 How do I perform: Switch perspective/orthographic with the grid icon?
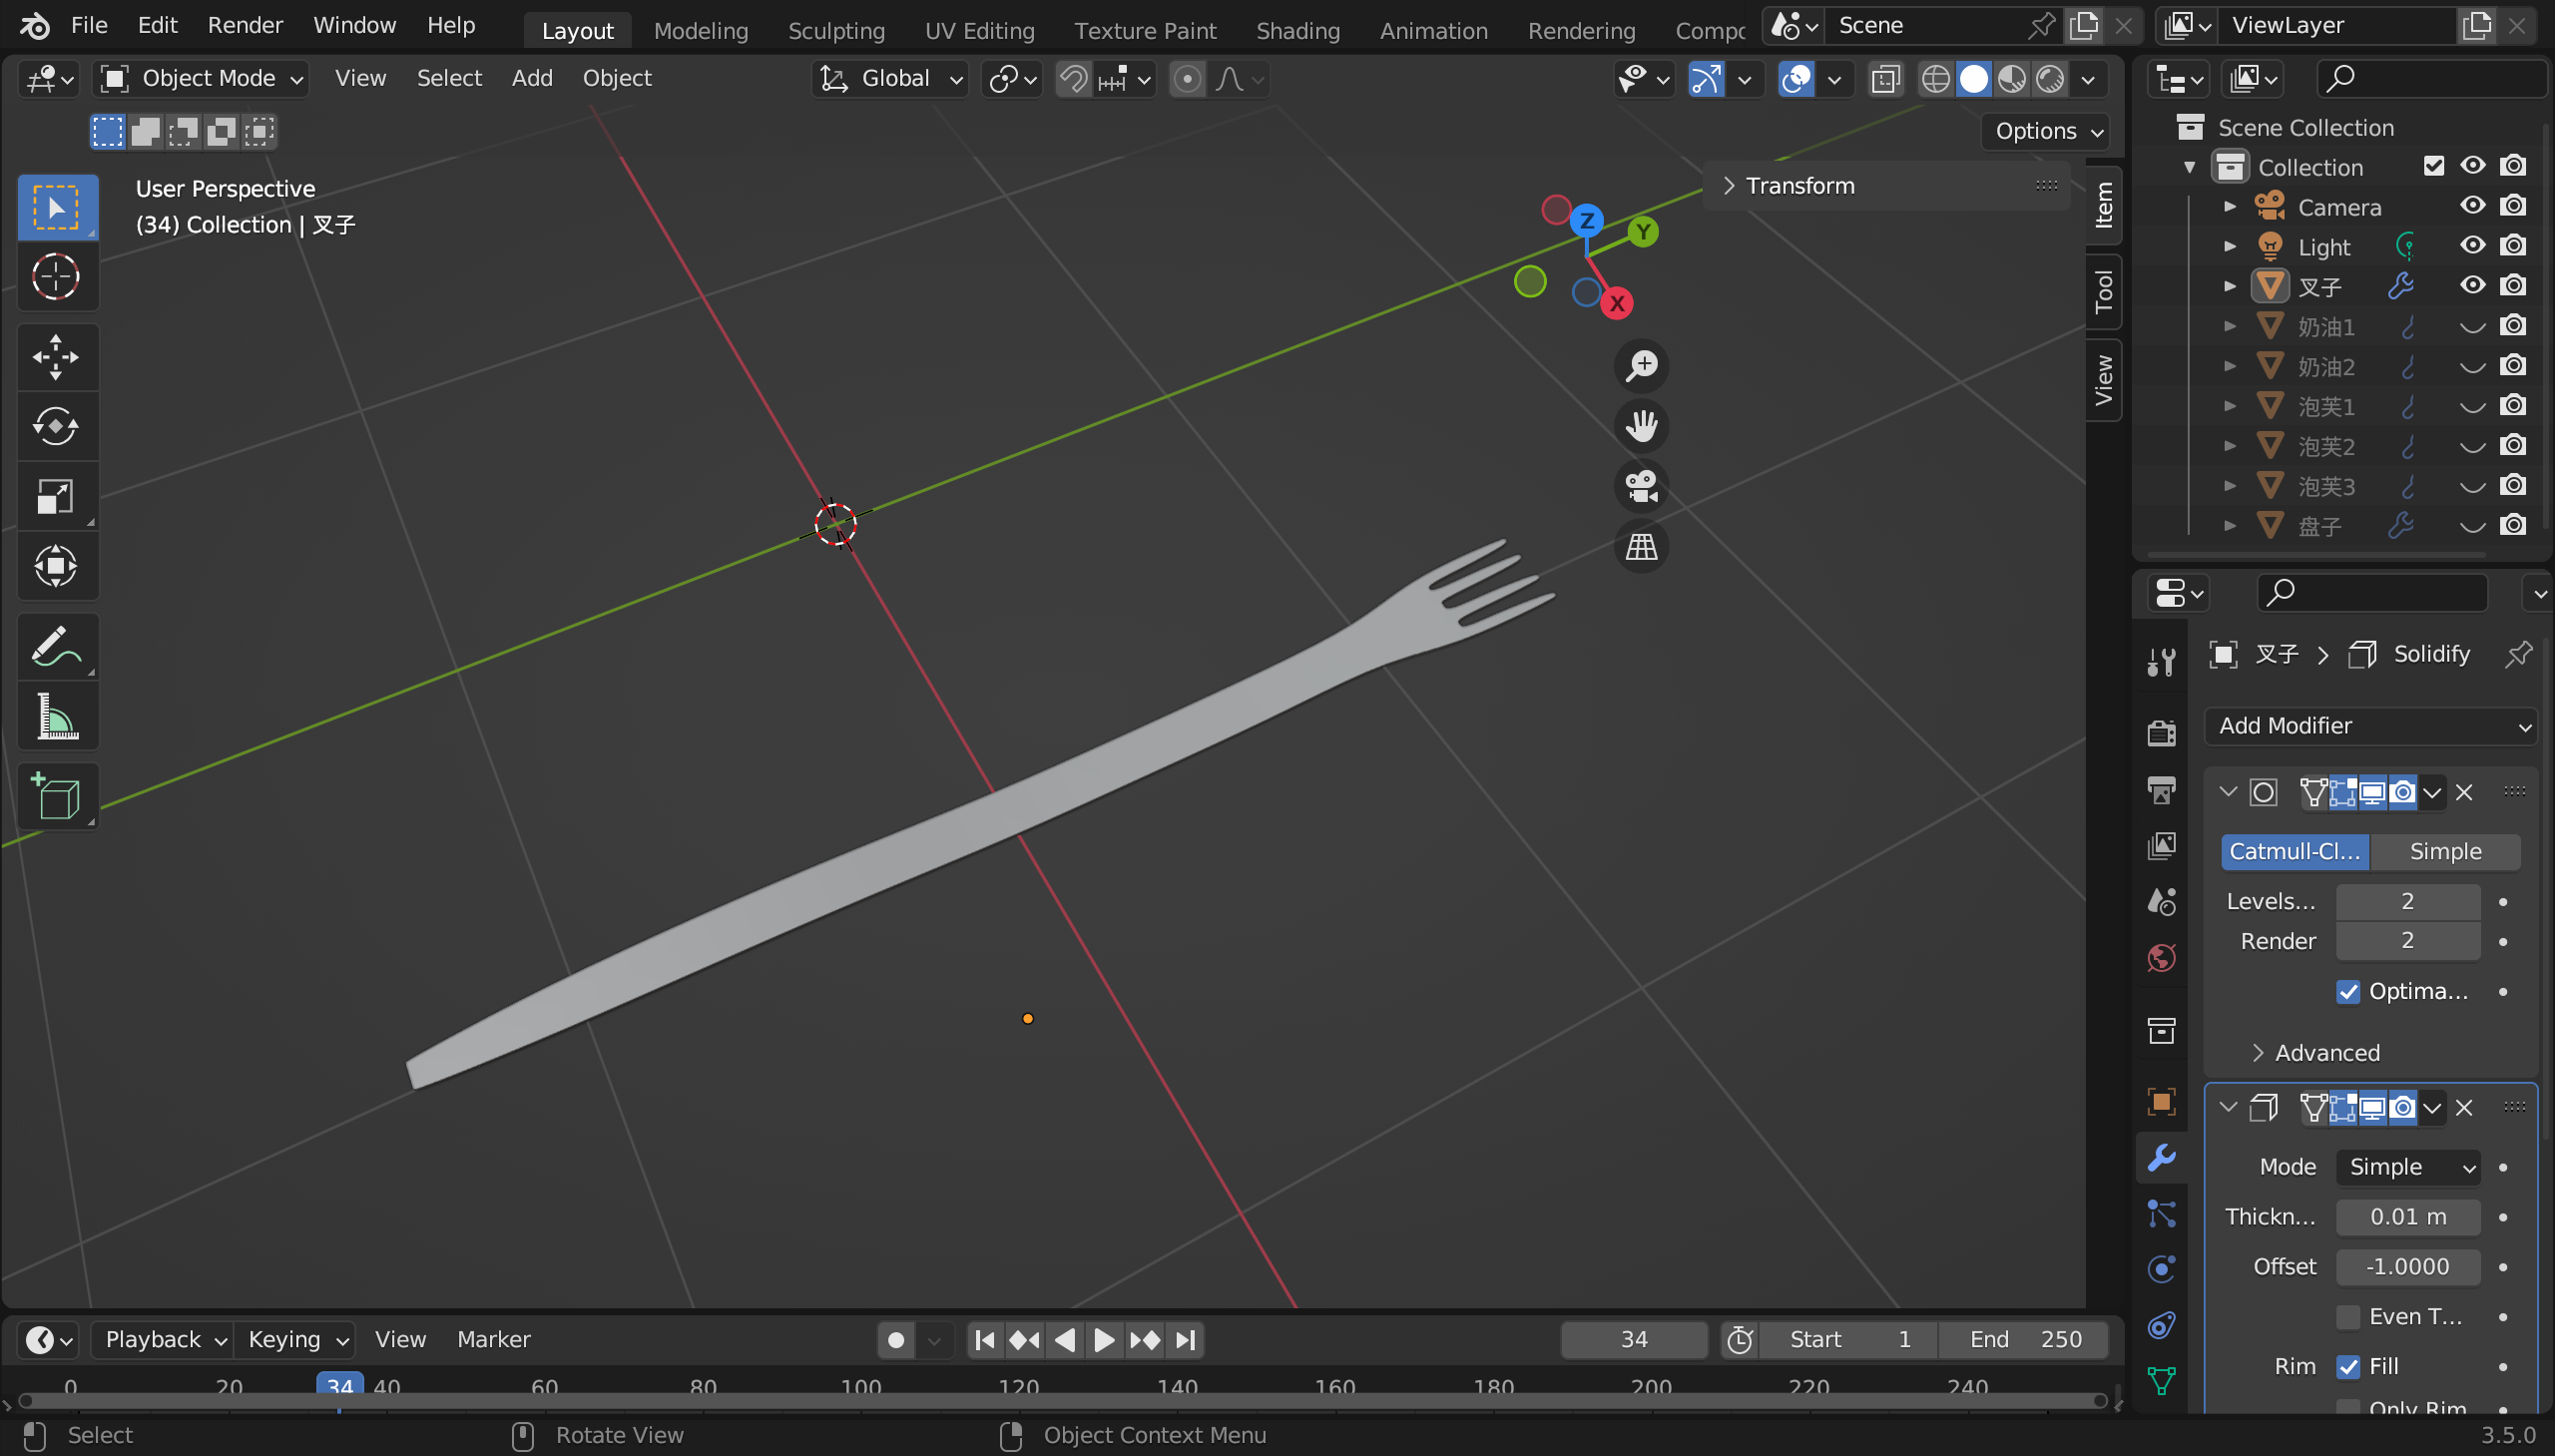(x=1641, y=547)
